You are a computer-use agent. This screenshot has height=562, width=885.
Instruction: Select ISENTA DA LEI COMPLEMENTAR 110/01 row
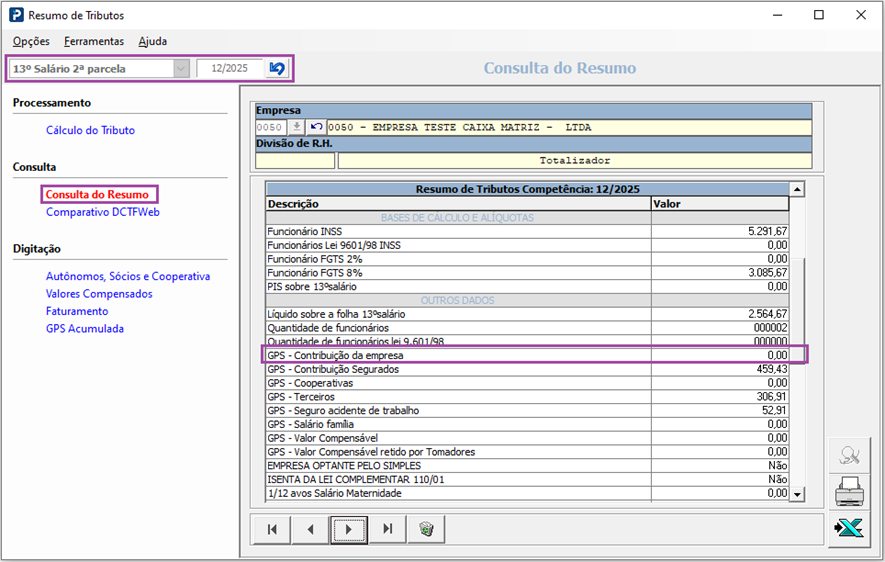point(527,480)
